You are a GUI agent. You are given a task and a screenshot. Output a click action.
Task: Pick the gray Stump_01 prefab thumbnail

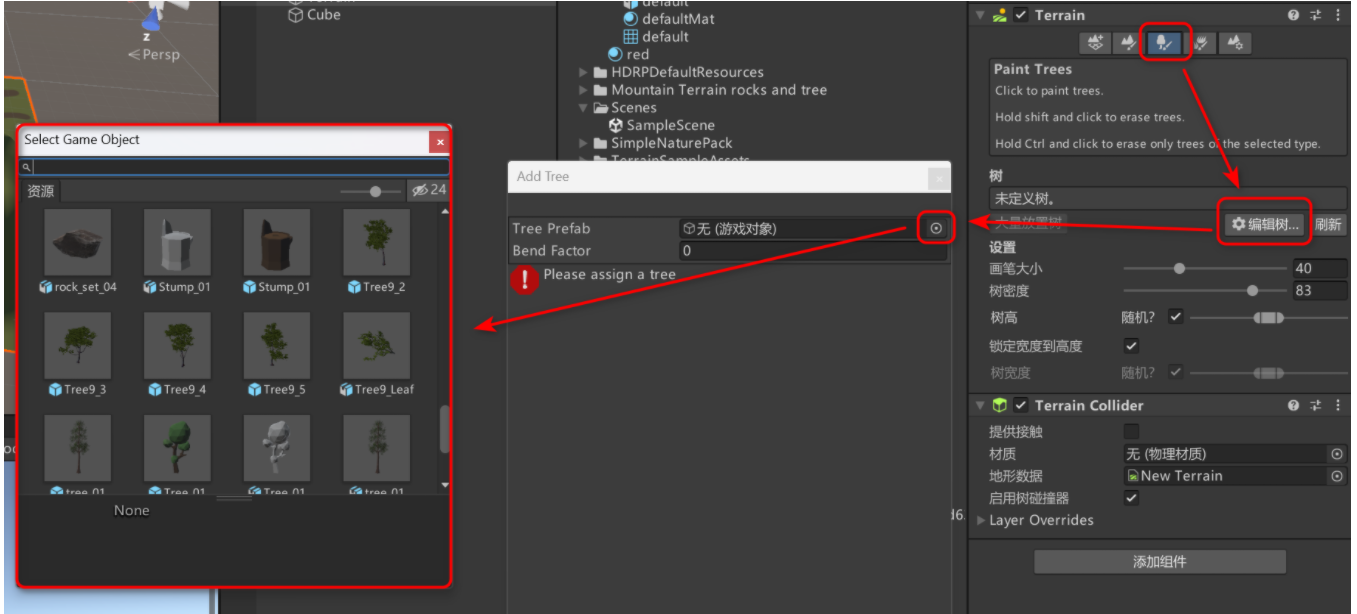click(177, 241)
